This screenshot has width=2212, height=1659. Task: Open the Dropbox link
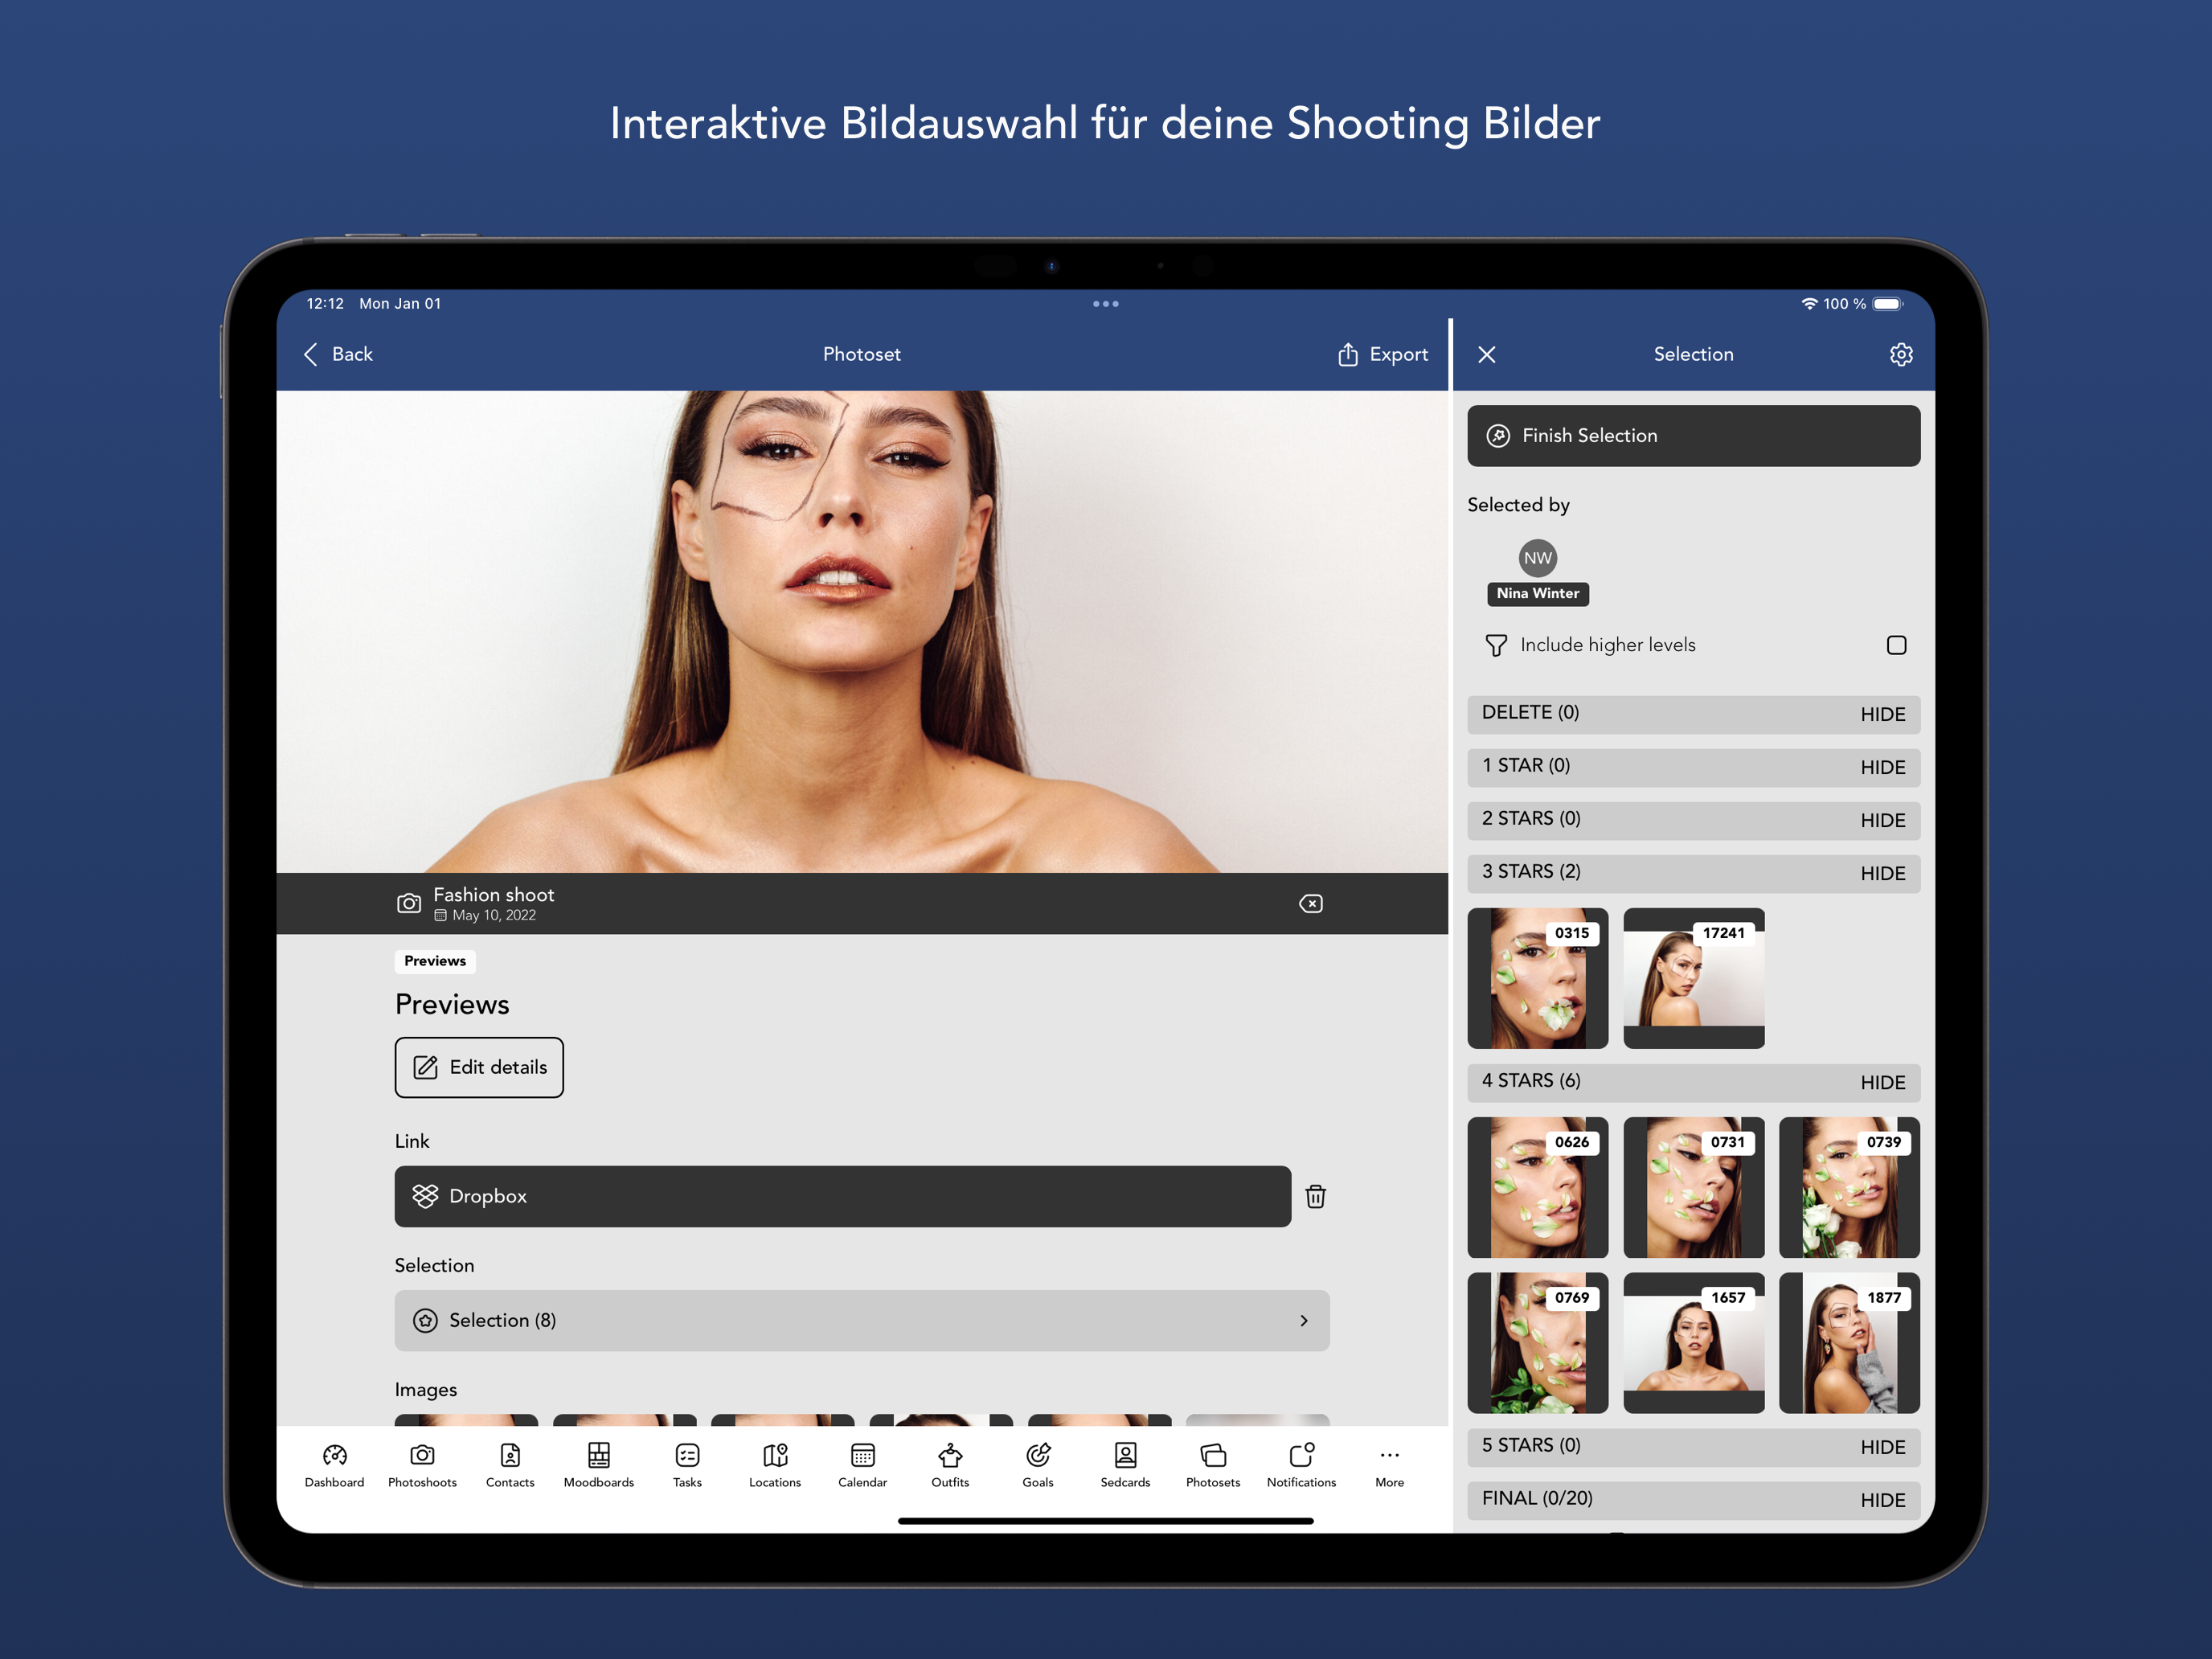coord(842,1196)
